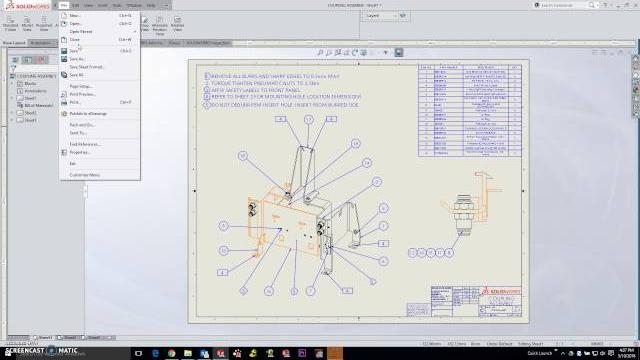Viewport: 640px width, 360px height.
Task: Select COUPLING ASSEMBLY root tree item
Action: click(33, 76)
